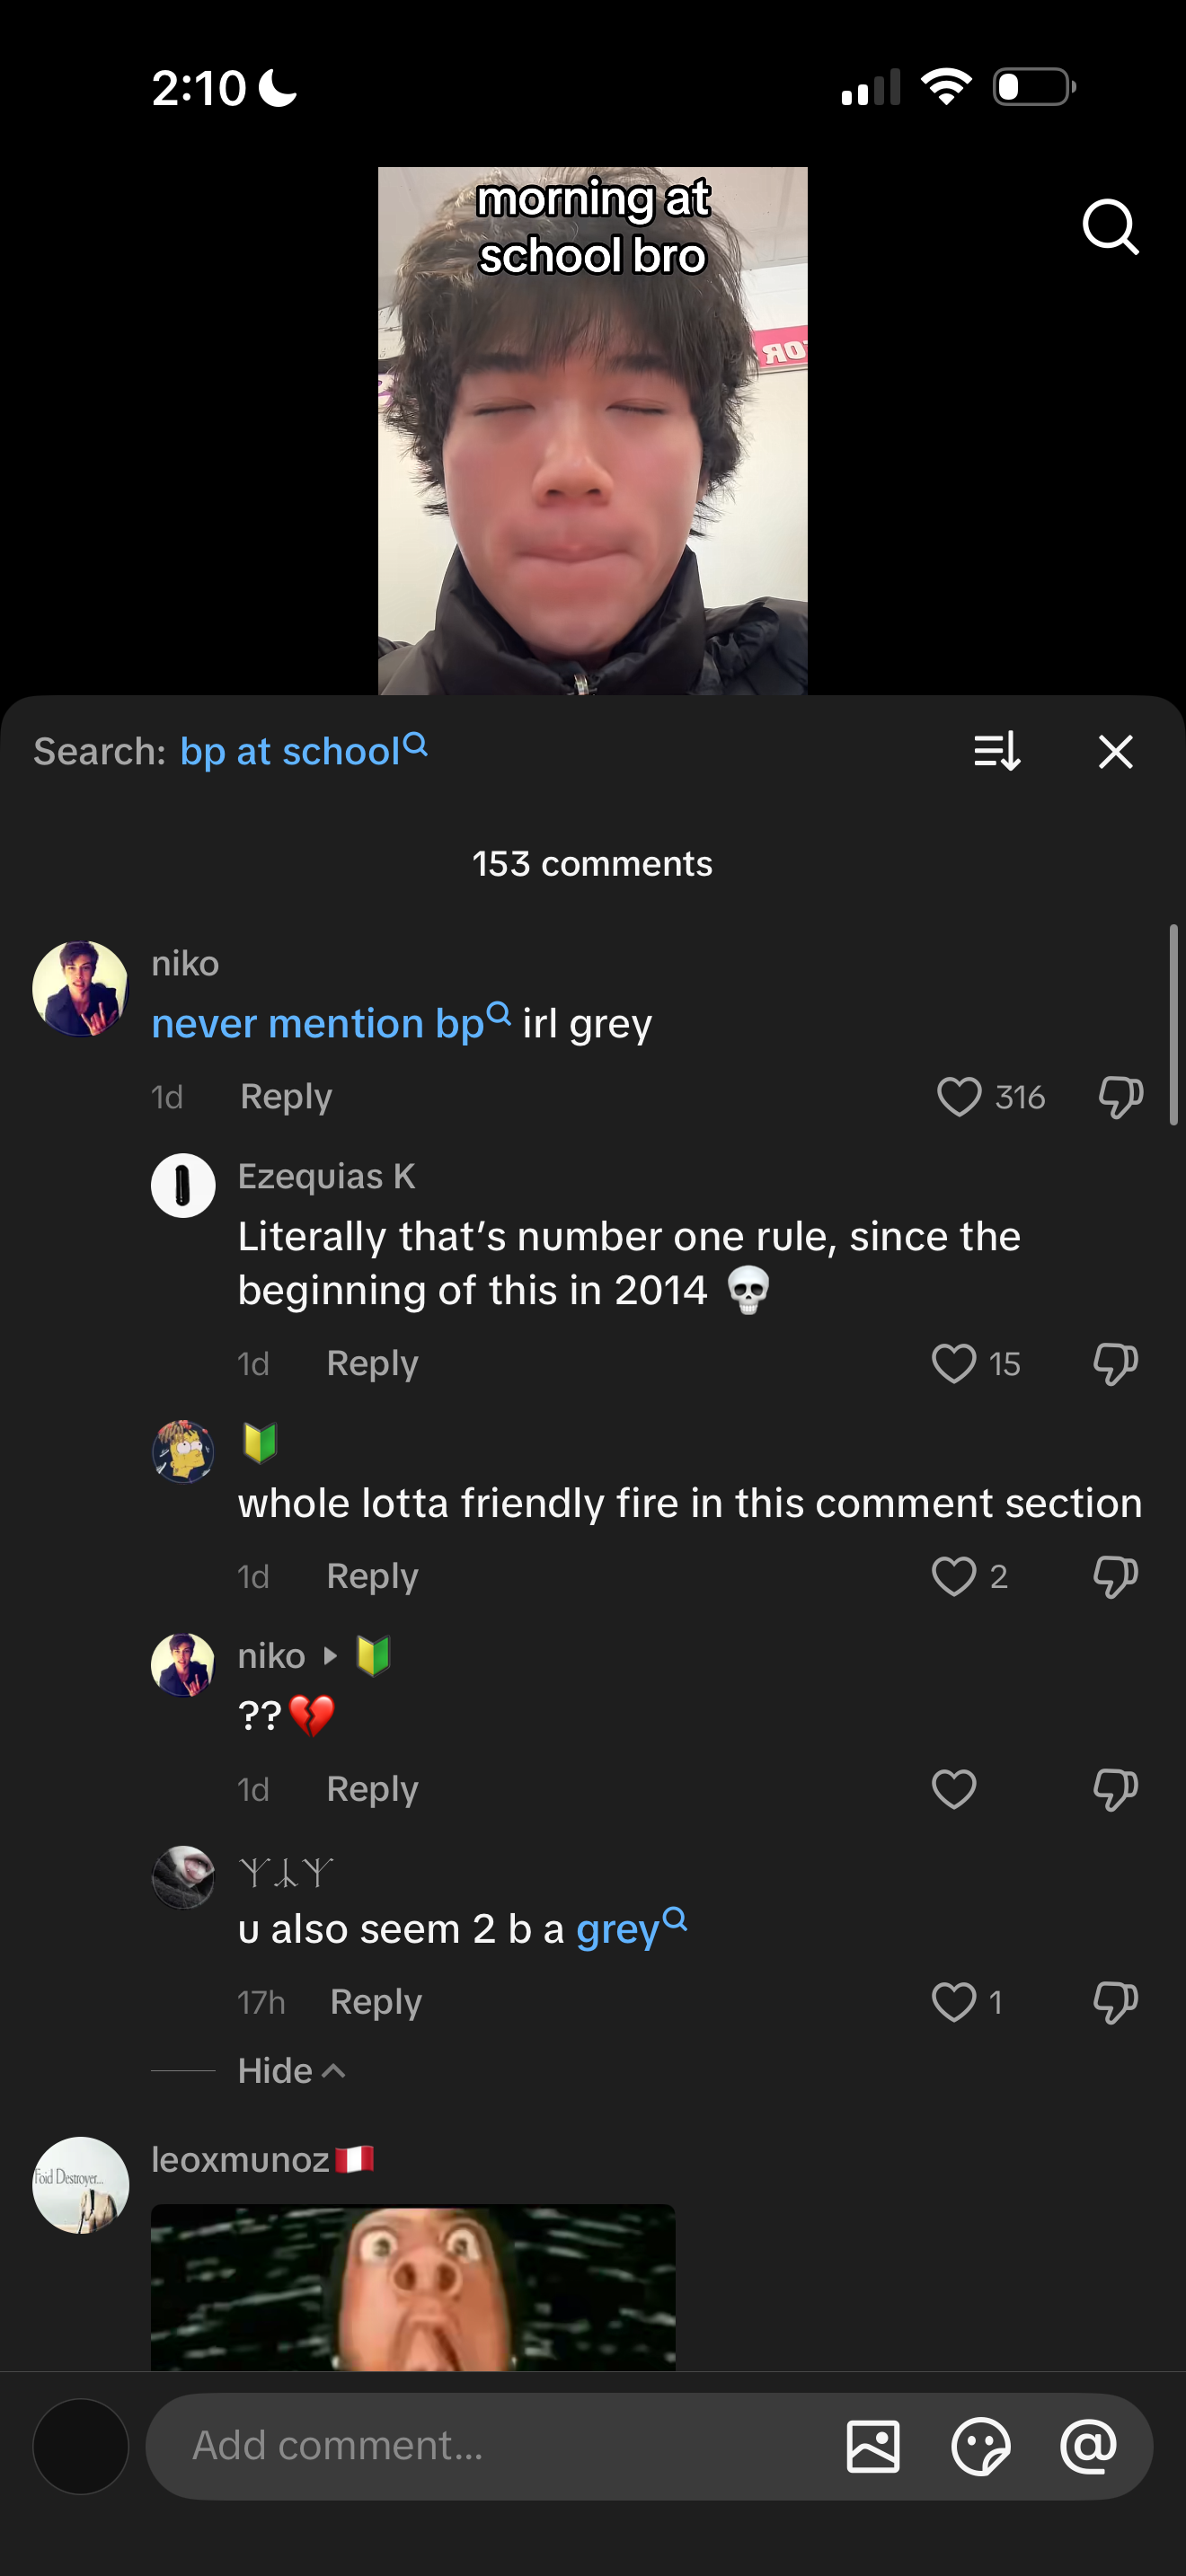Close the comments panel
1186x2576 pixels.
point(1115,751)
